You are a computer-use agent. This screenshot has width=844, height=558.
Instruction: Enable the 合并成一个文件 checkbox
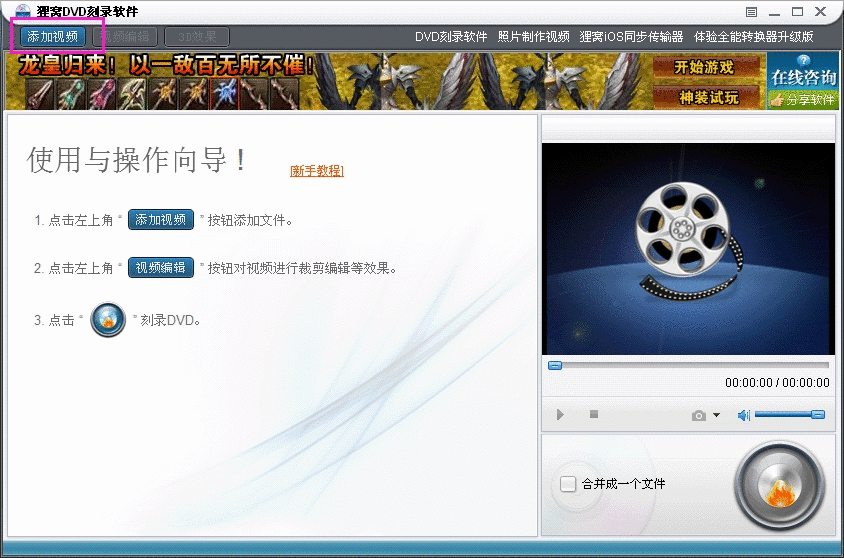click(x=568, y=484)
